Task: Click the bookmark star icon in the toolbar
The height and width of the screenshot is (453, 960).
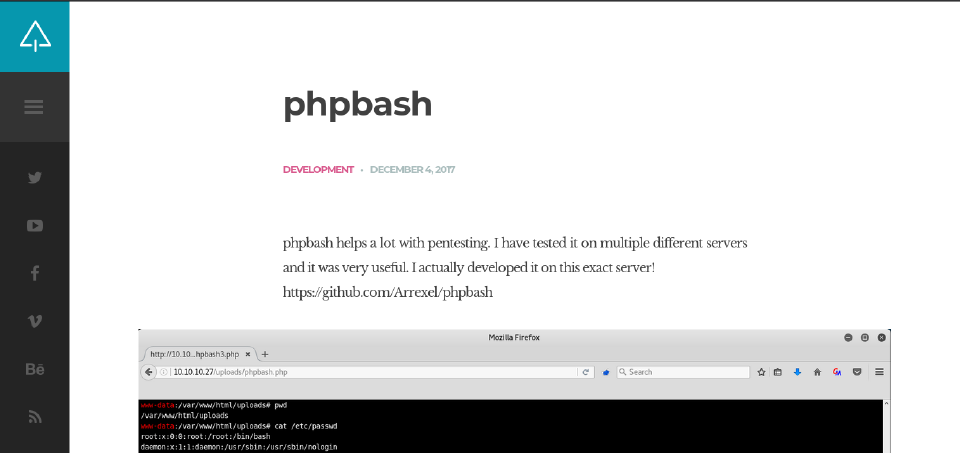Action: (x=761, y=372)
